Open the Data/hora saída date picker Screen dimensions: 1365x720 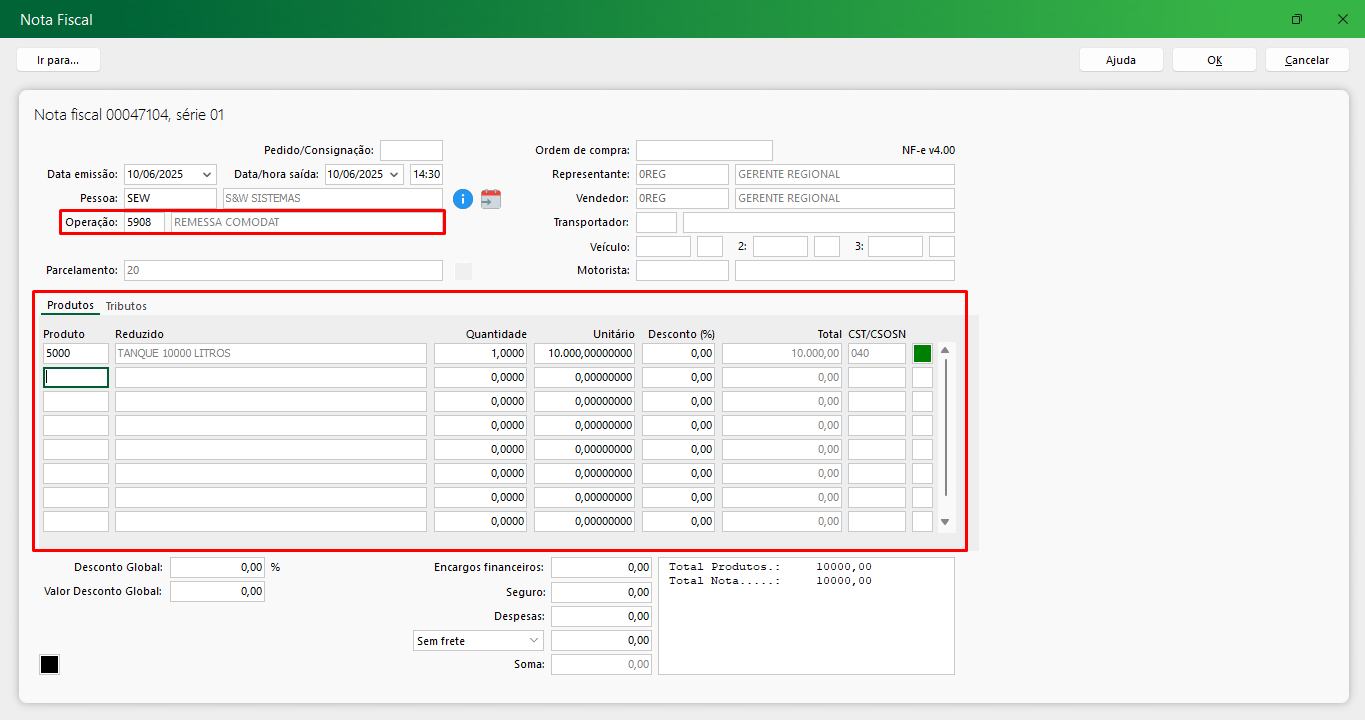394,174
